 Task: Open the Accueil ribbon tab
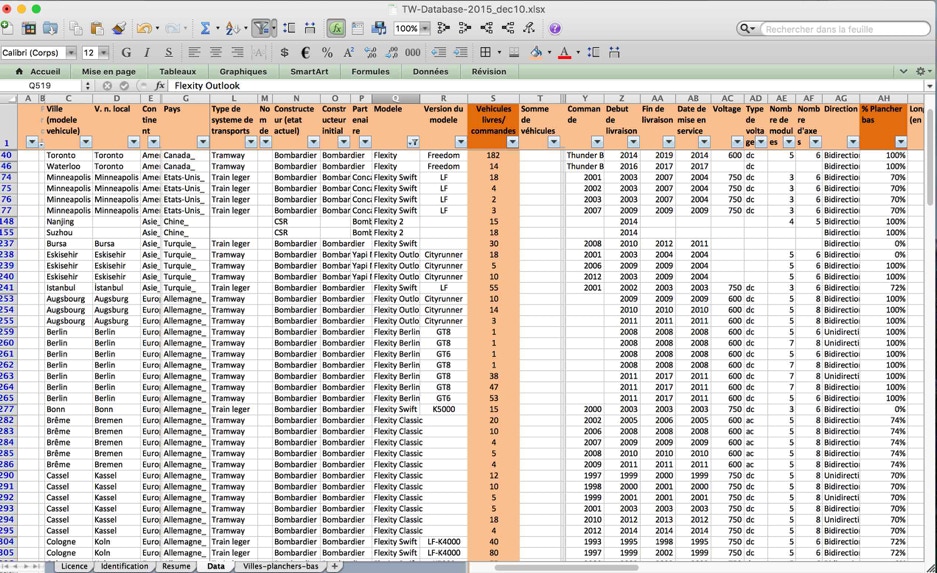[x=39, y=71]
